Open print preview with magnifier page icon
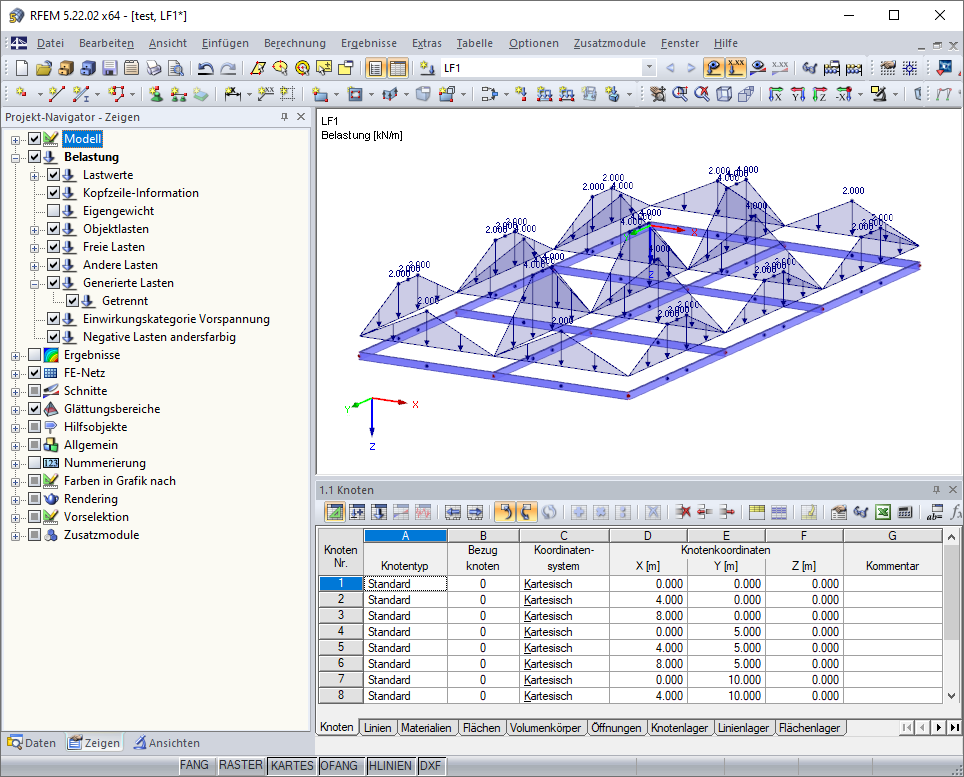Viewport: 964px width, 777px height. pyautogui.click(x=176, y=68)
